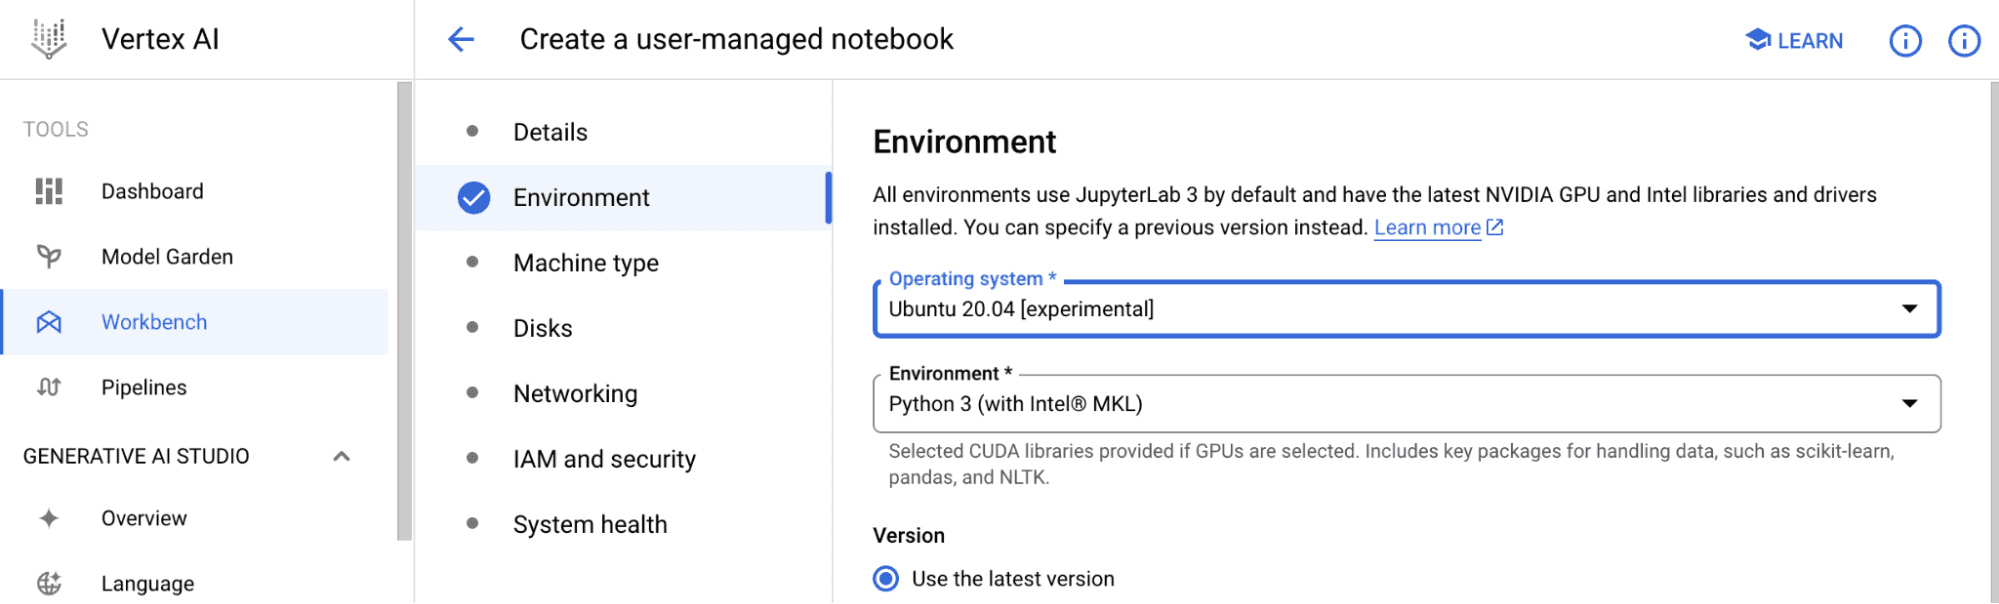The image size is (1999, 604).
Task: Click the Environment page heading
Action: click(964, 142)
